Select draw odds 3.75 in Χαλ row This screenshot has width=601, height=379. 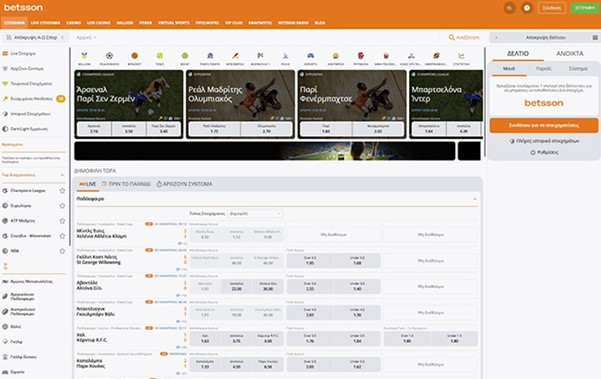[236, 338]
